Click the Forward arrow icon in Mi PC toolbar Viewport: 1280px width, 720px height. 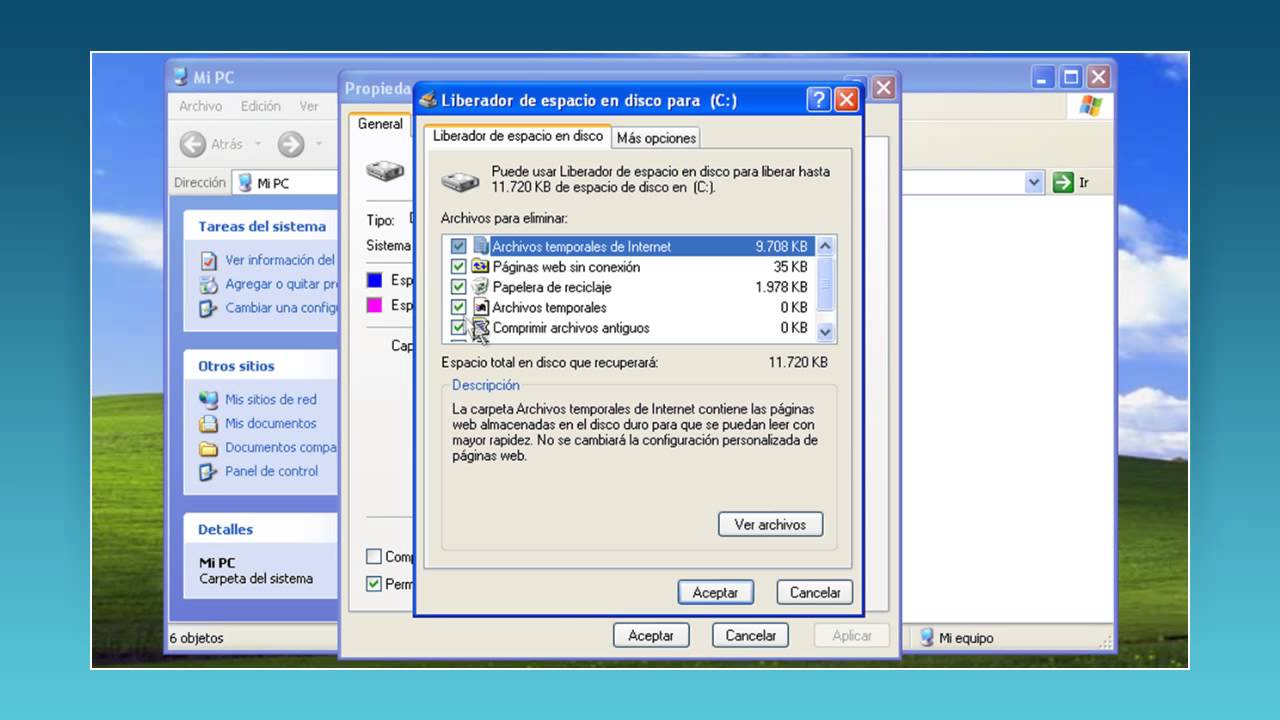pyautogui.click(x=291, y=145)
